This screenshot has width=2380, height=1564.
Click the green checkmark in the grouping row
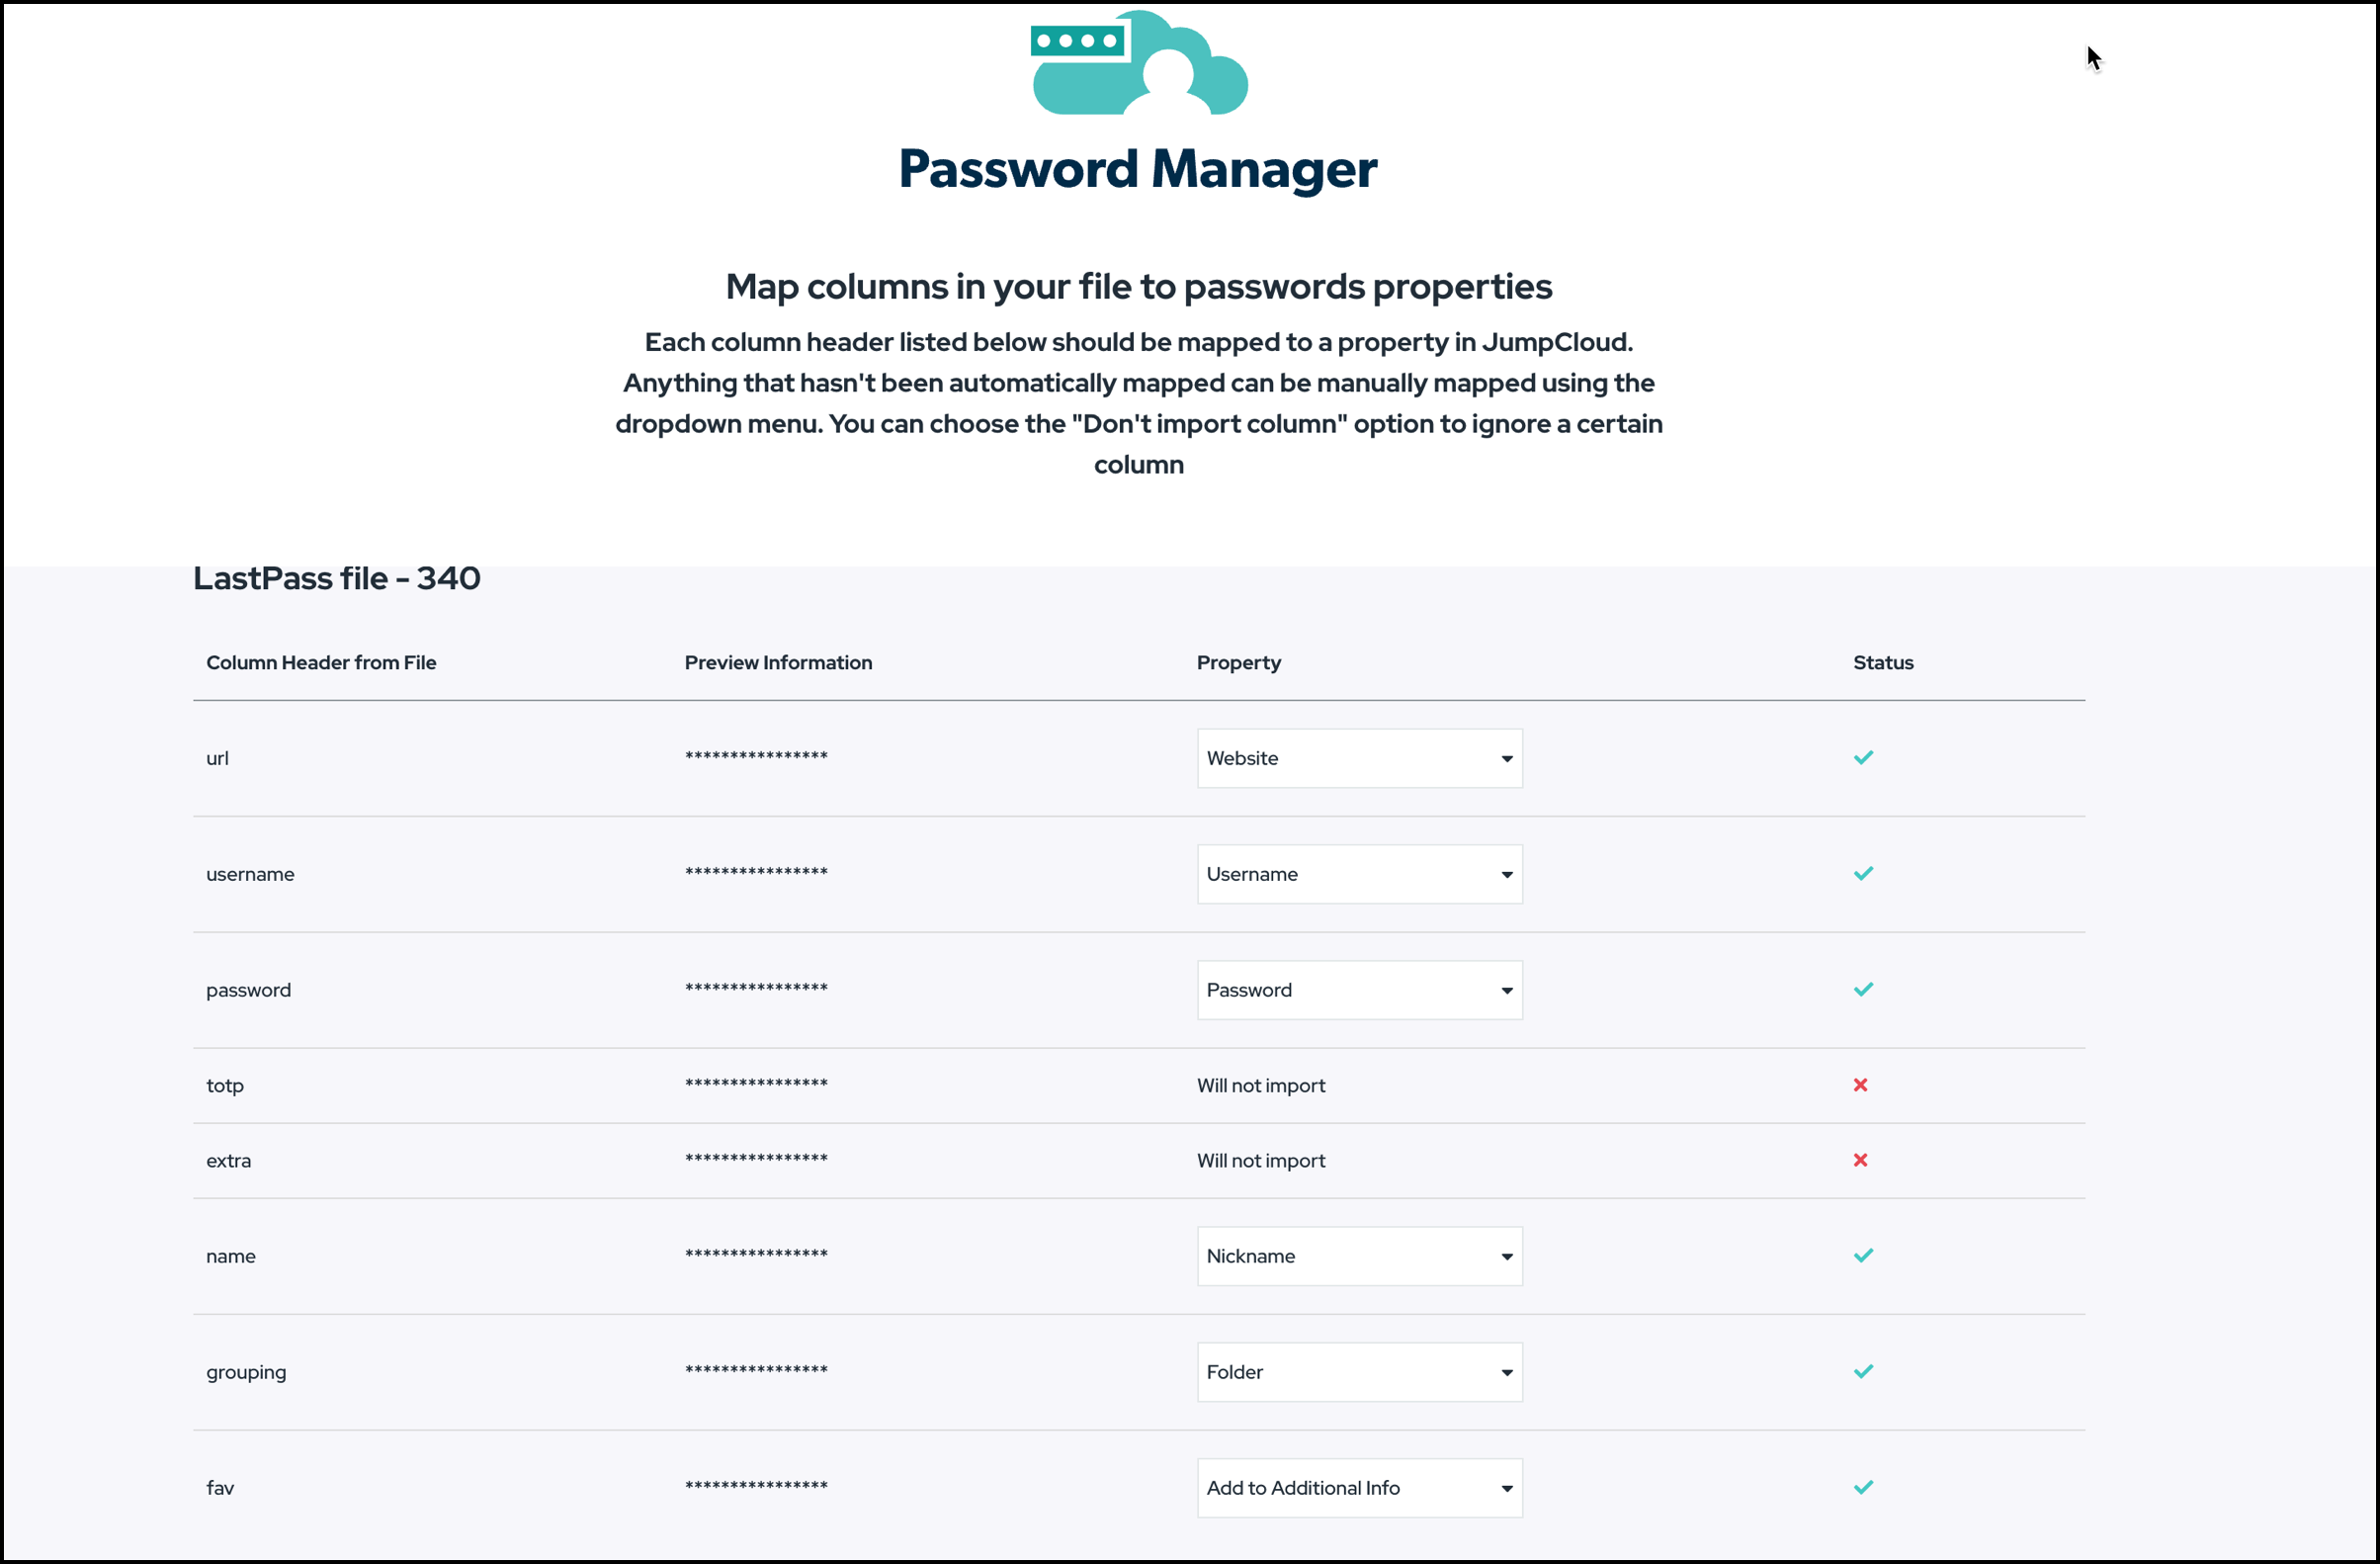[x=1862, y=1371]
